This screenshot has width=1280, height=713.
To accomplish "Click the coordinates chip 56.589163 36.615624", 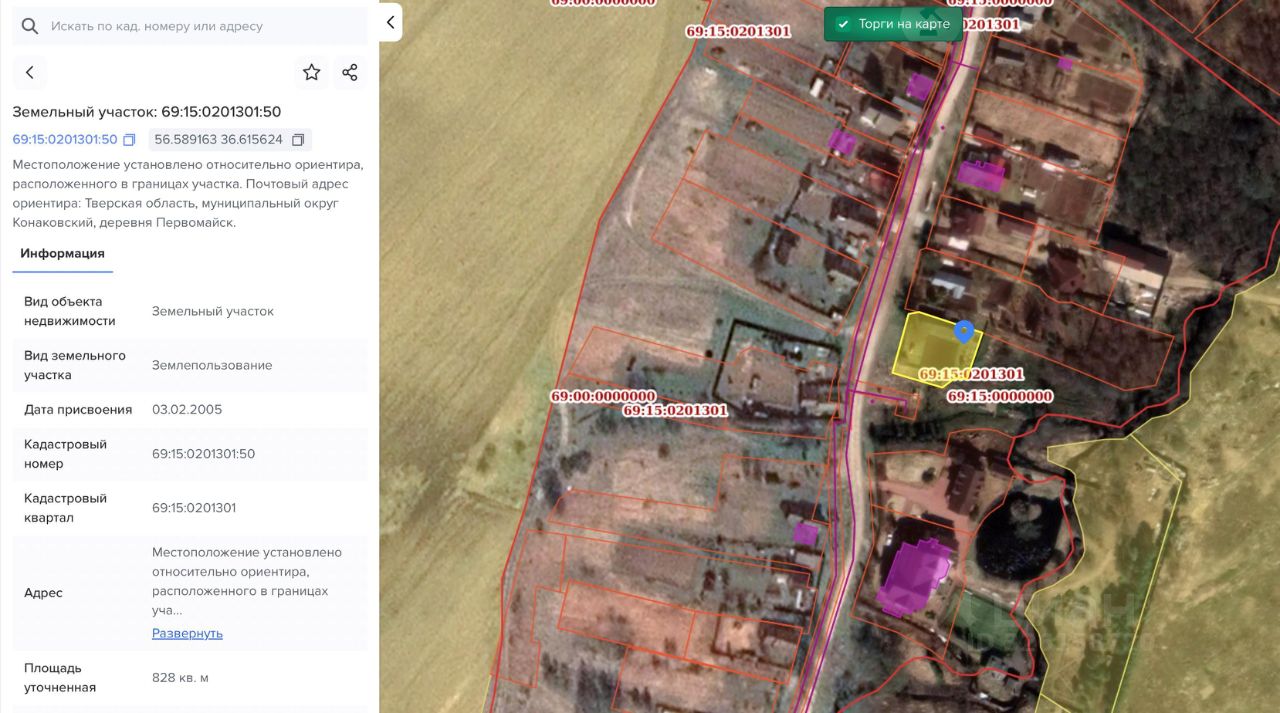I will click(218, 140).
